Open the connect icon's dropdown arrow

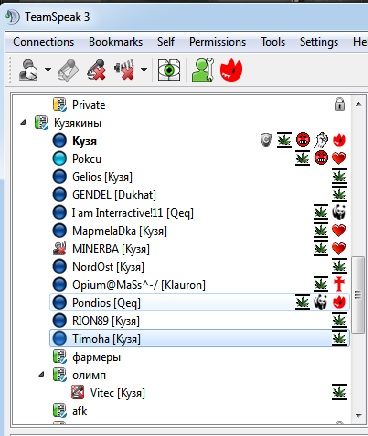click(48, 70)
